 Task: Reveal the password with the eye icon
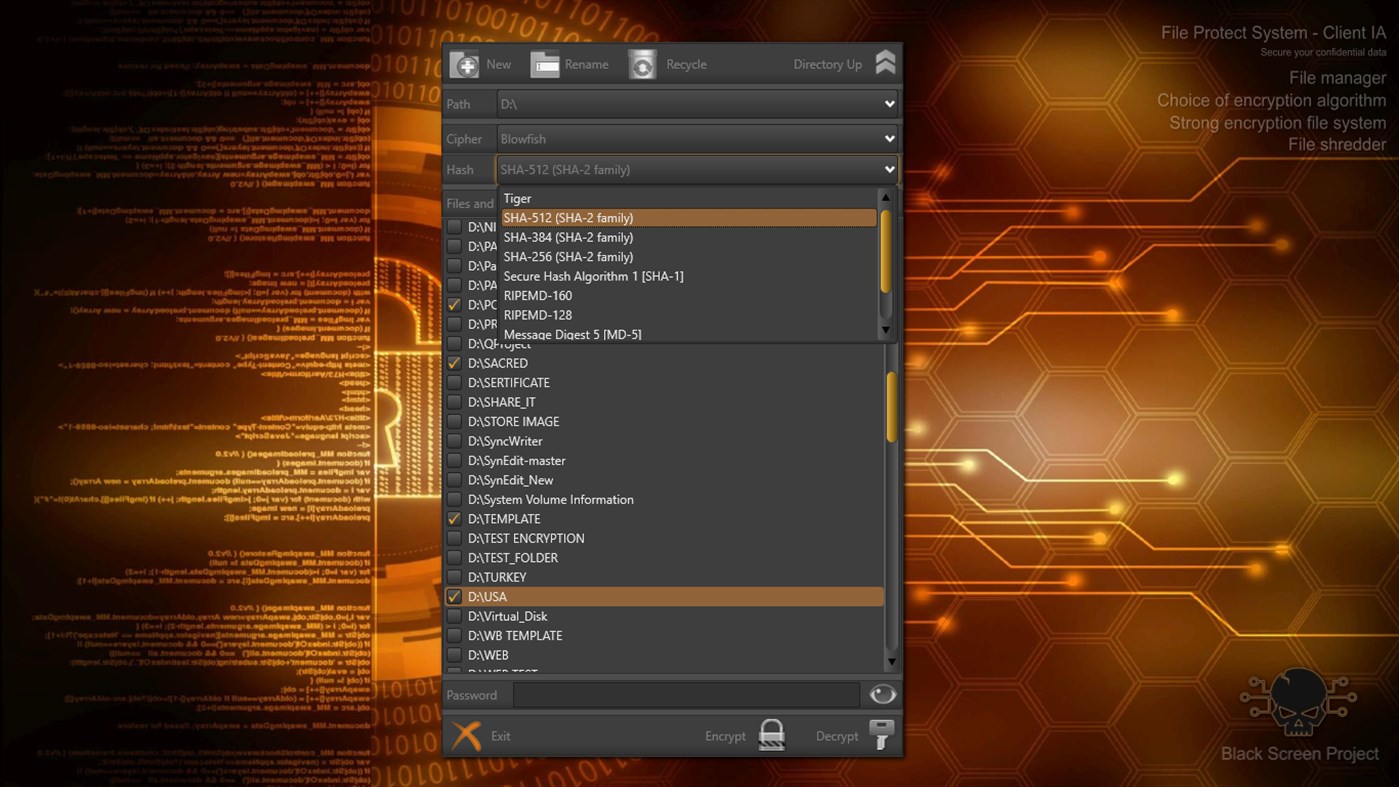click(x=881, y=693)
